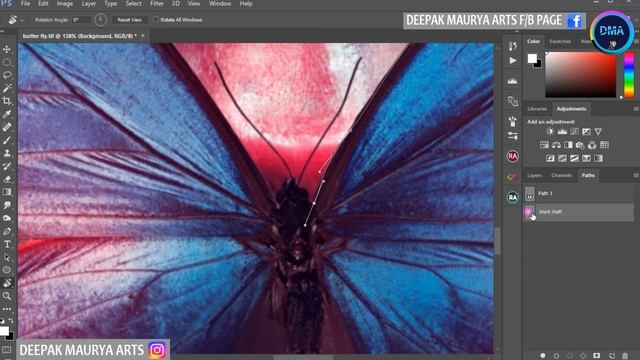Swap foreground and background colors

(11, 321)
